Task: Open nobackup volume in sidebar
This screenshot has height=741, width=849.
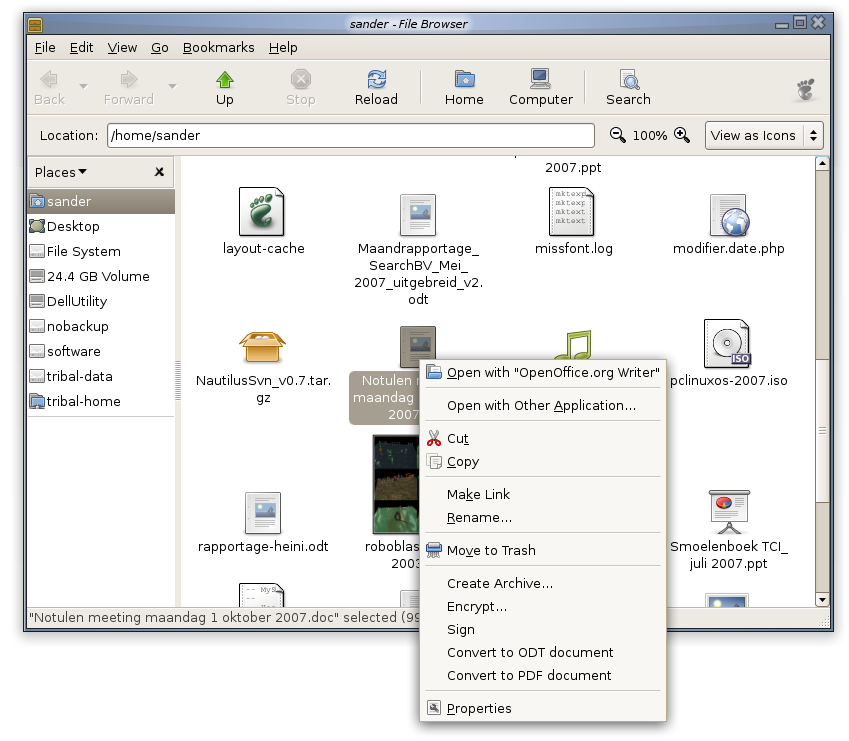Action: [x=101, y=326]
